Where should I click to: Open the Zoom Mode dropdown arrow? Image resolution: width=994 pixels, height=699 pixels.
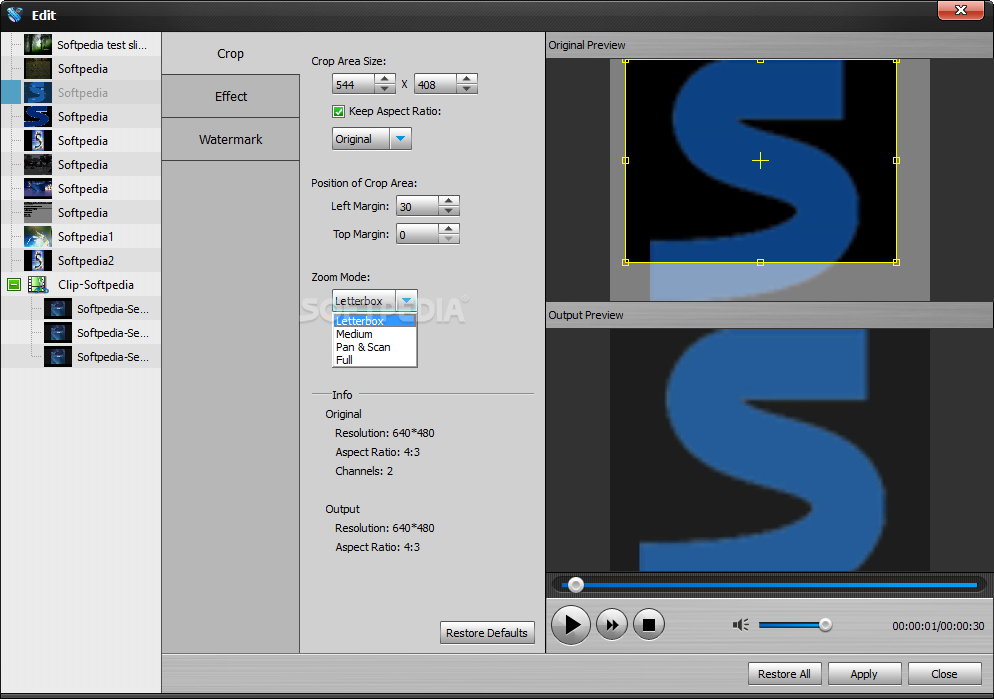tap(406, 300)
